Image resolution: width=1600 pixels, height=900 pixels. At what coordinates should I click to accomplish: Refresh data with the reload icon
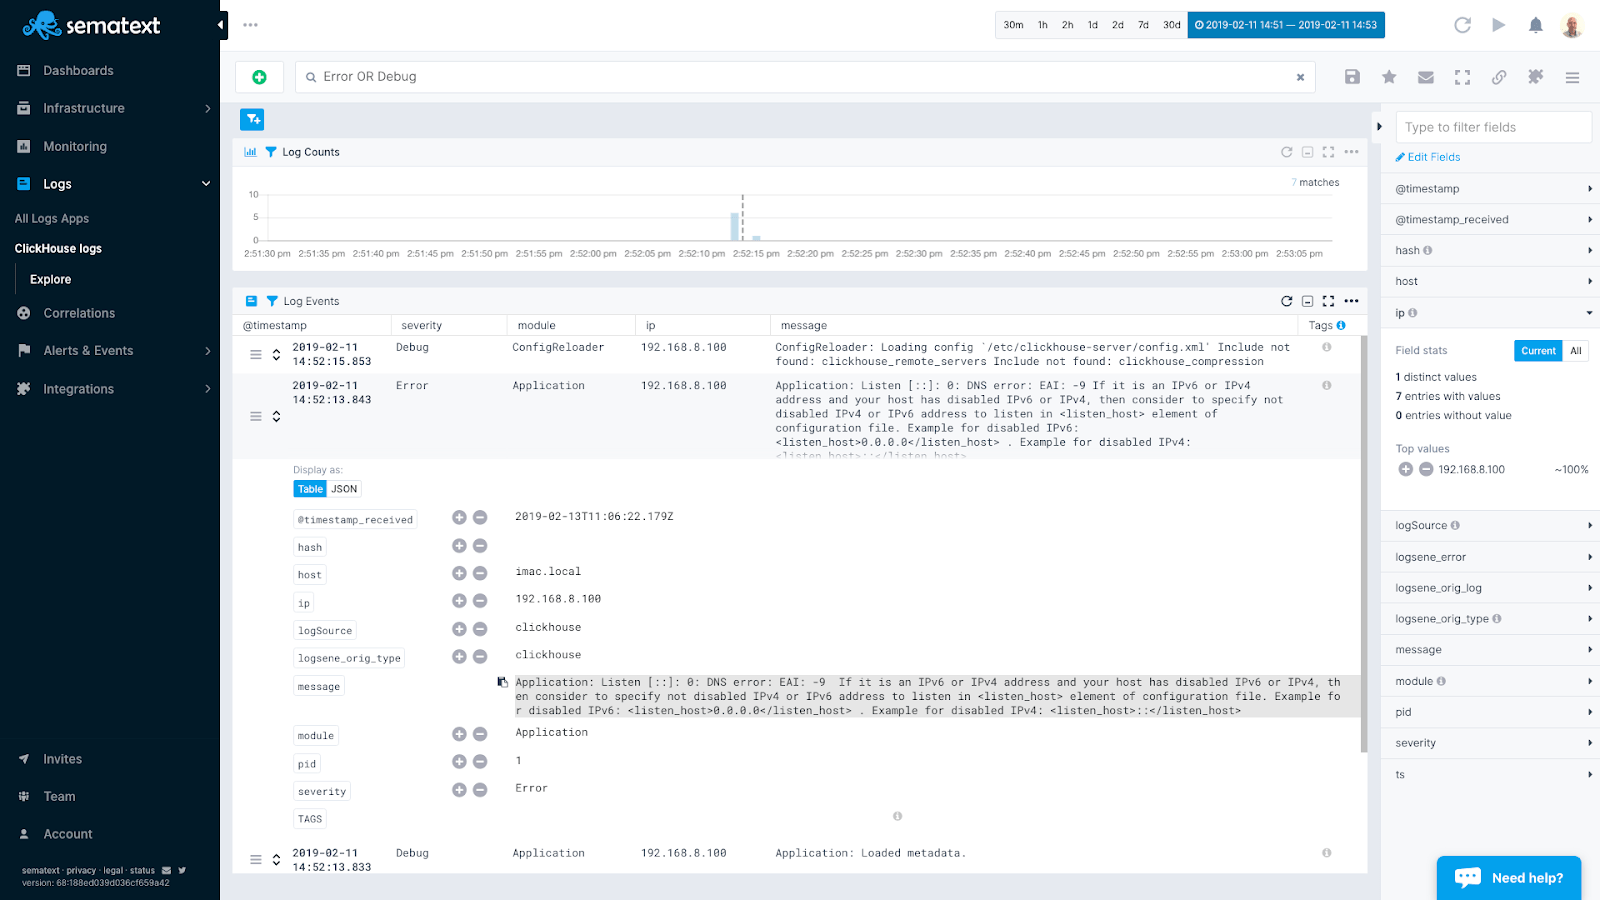click(x=1462, y=25)
